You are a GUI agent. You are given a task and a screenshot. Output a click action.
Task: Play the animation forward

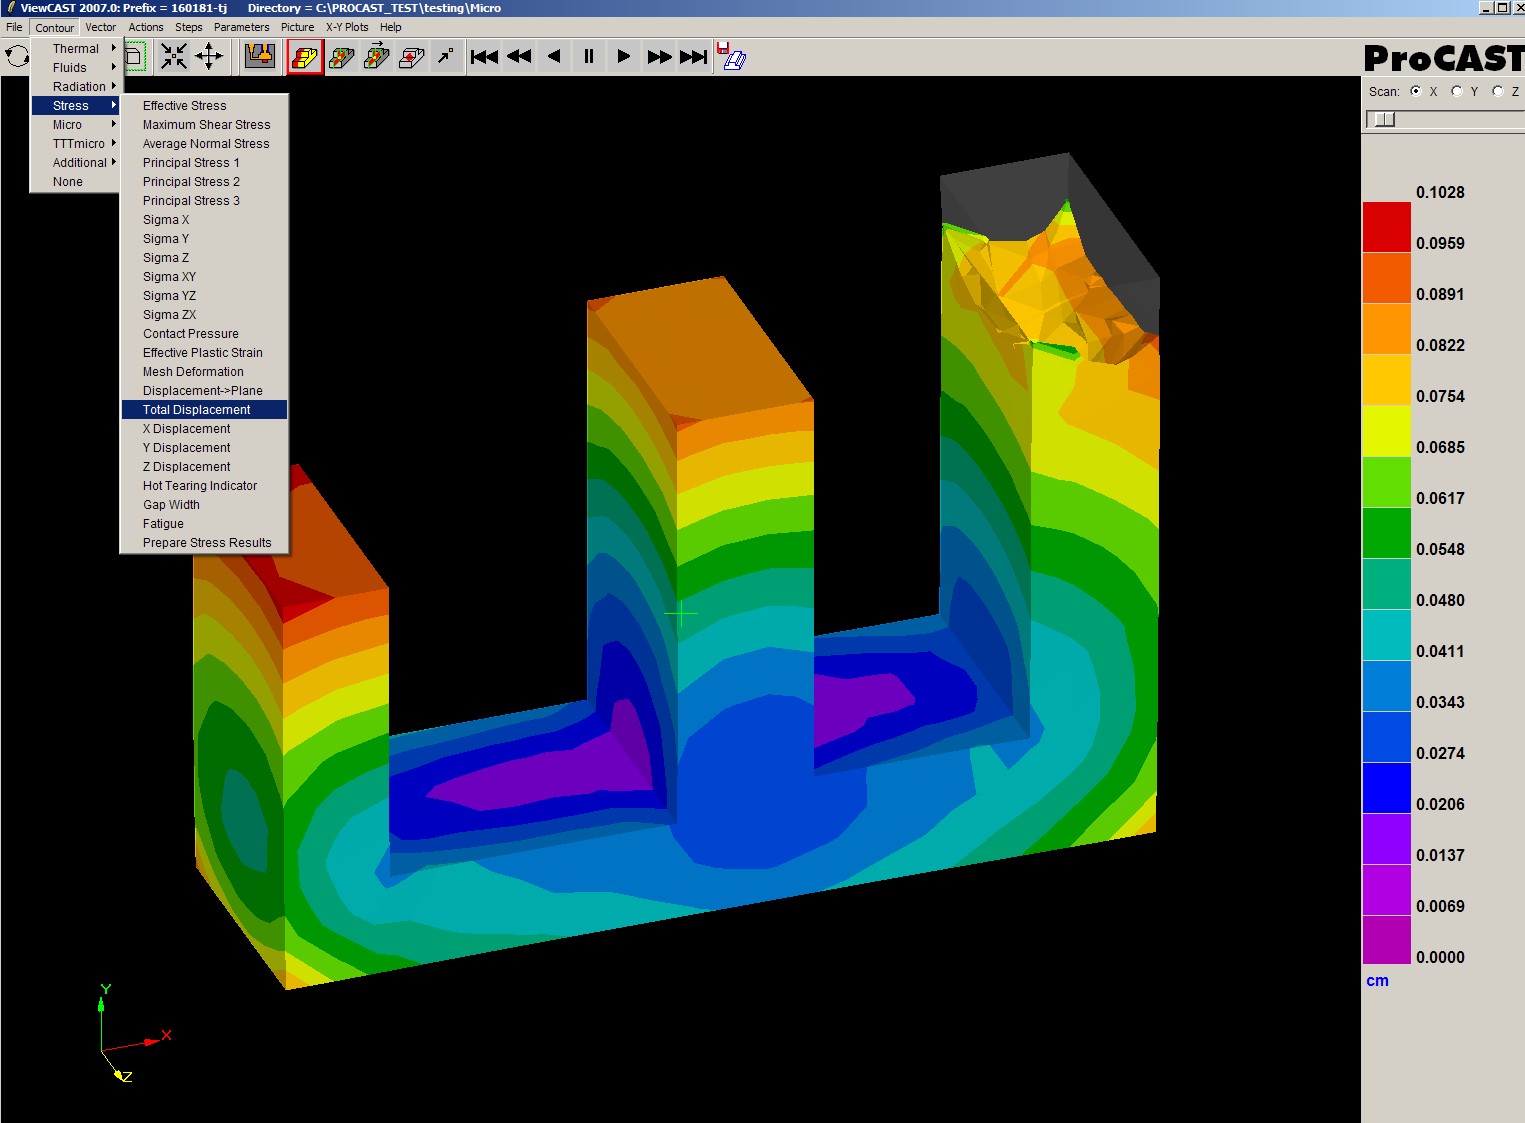point(624,57)
